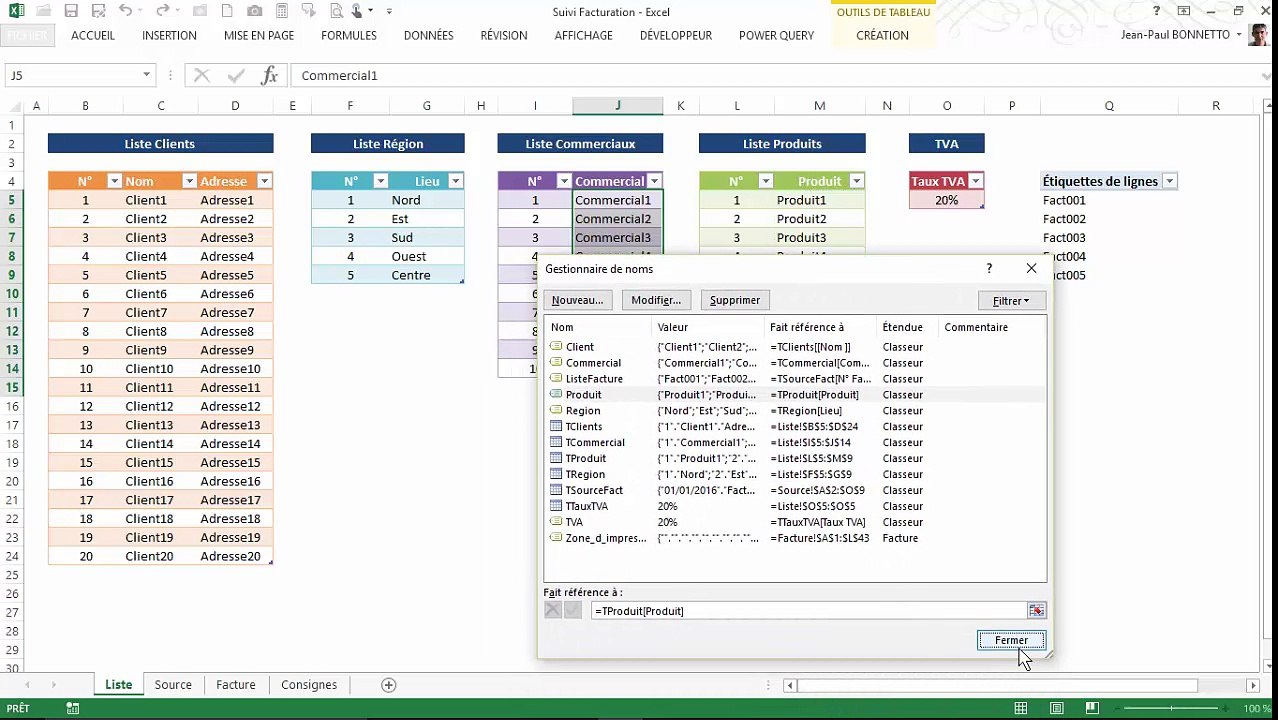This screenshot has width=1278, height=720.
Task: Click the formula bar cancel X icon
Action: coord(202,75)
